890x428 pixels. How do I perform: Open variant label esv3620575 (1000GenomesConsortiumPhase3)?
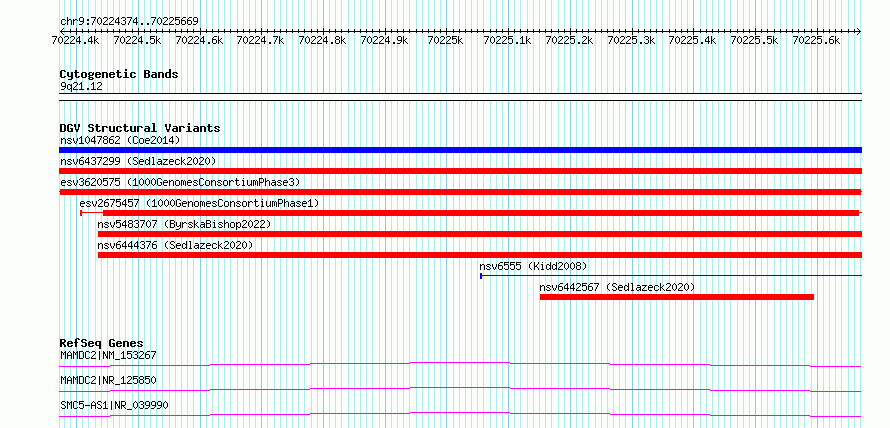(180, 182)
